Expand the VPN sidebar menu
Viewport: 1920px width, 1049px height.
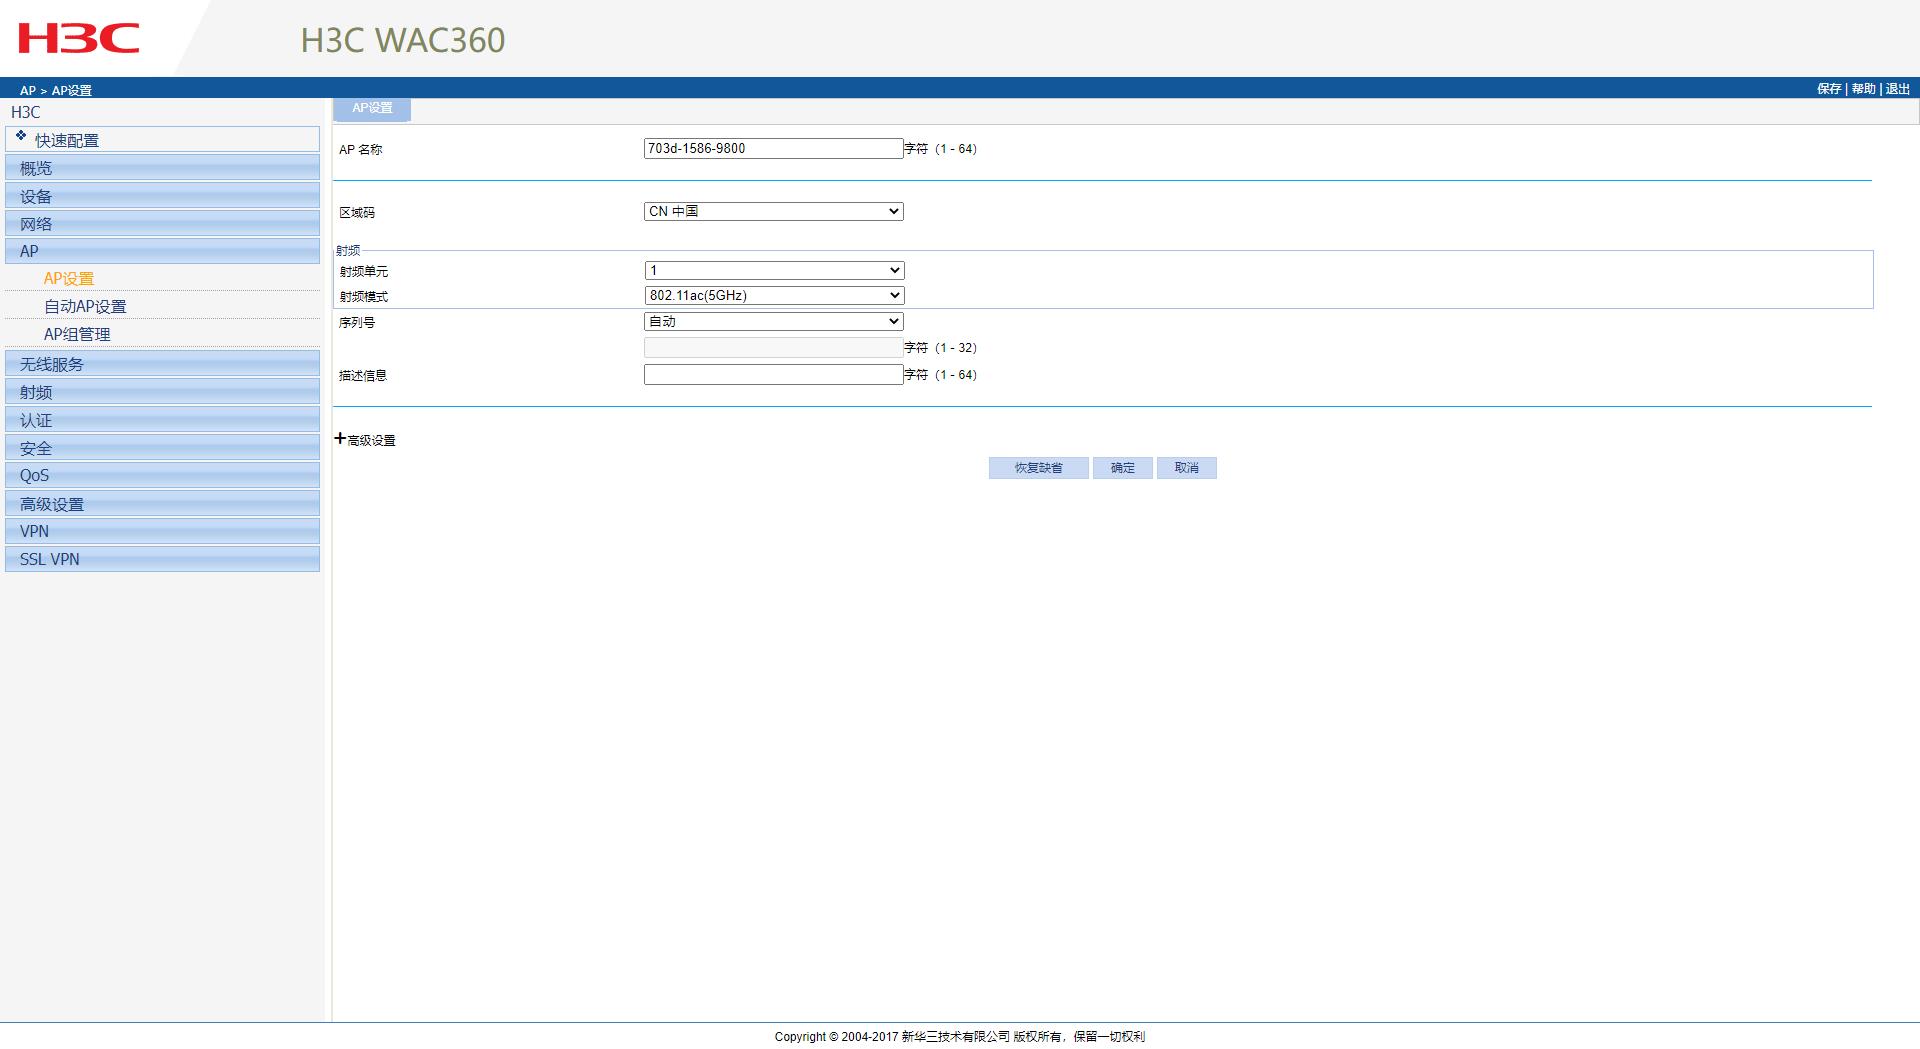pos(162,531)
